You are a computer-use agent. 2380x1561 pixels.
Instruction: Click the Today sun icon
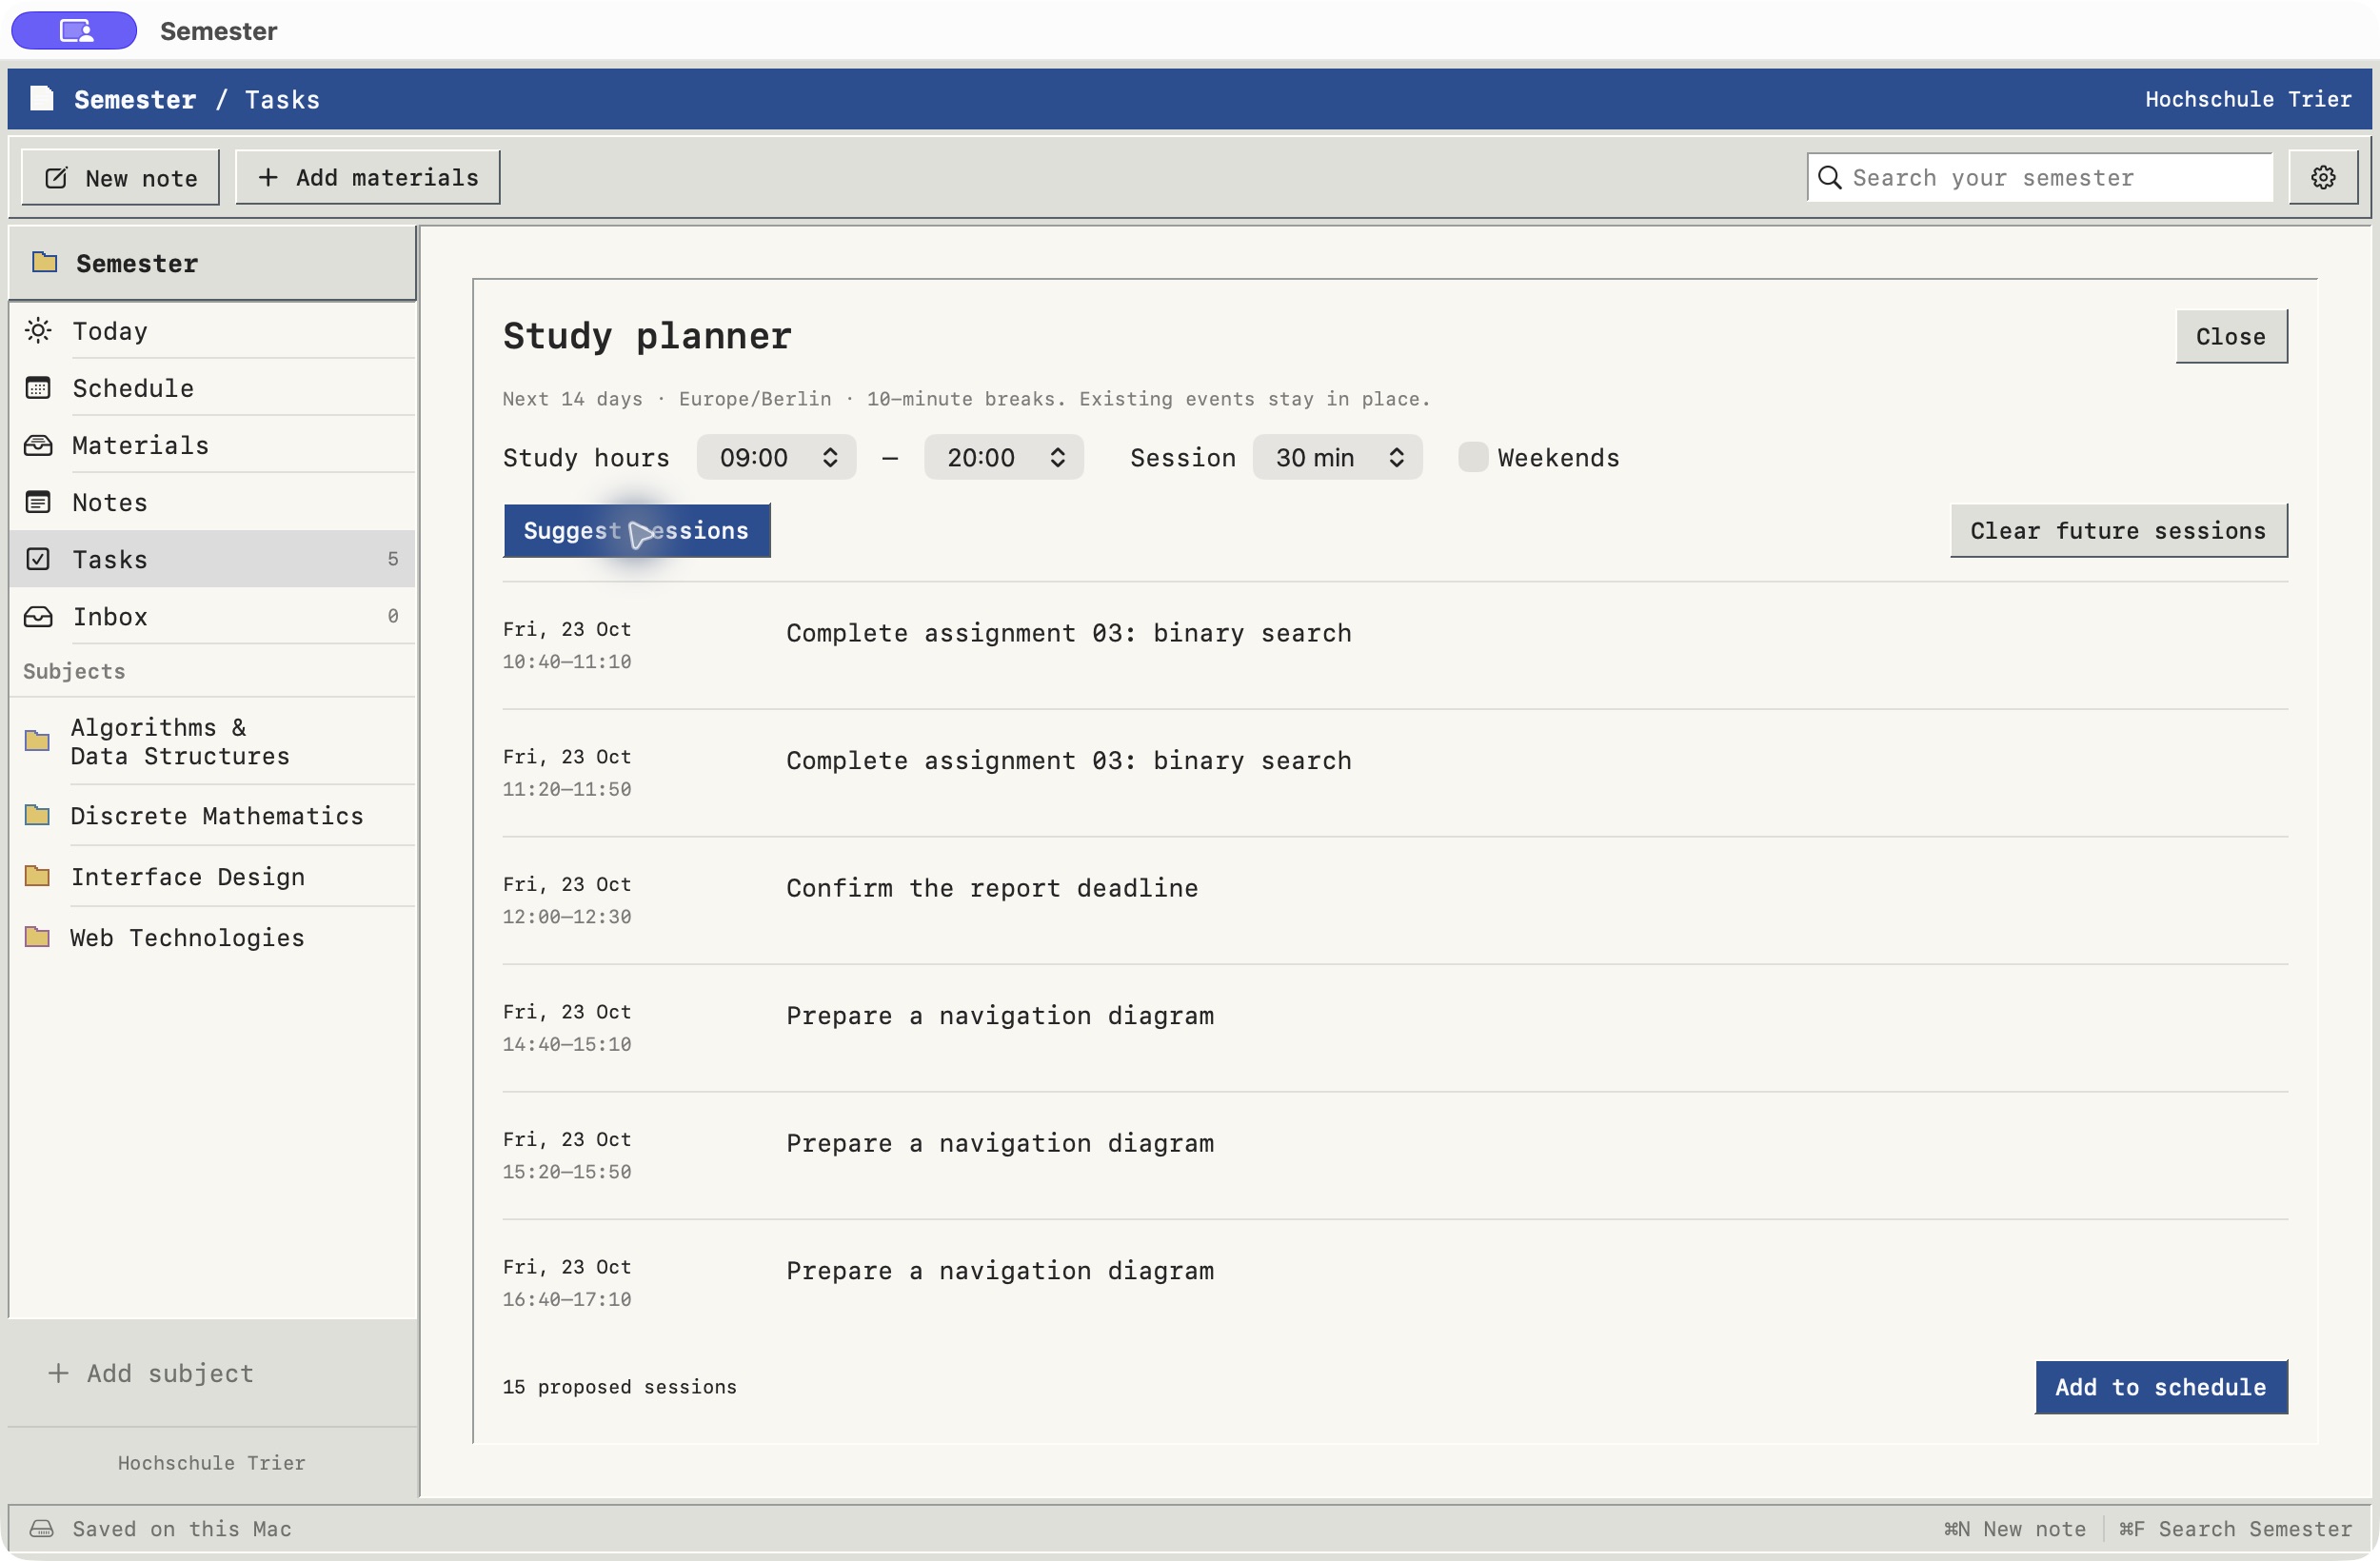tap(38, 330)
